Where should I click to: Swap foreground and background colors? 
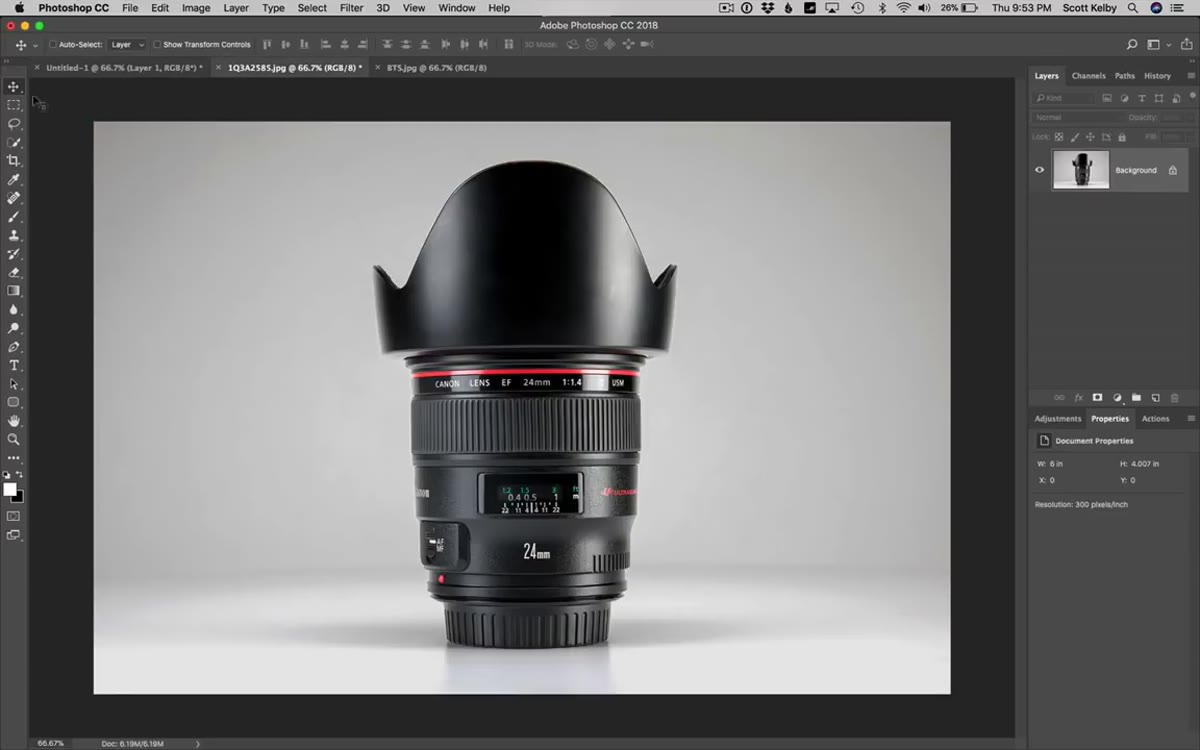[19, 475]
